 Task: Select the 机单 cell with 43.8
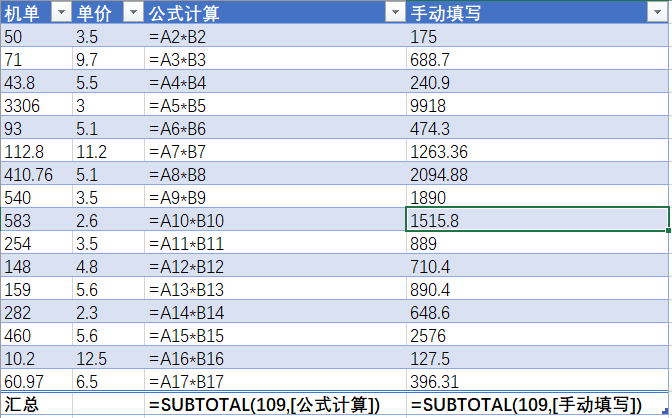pyautogui.click(x=36, y=82)
